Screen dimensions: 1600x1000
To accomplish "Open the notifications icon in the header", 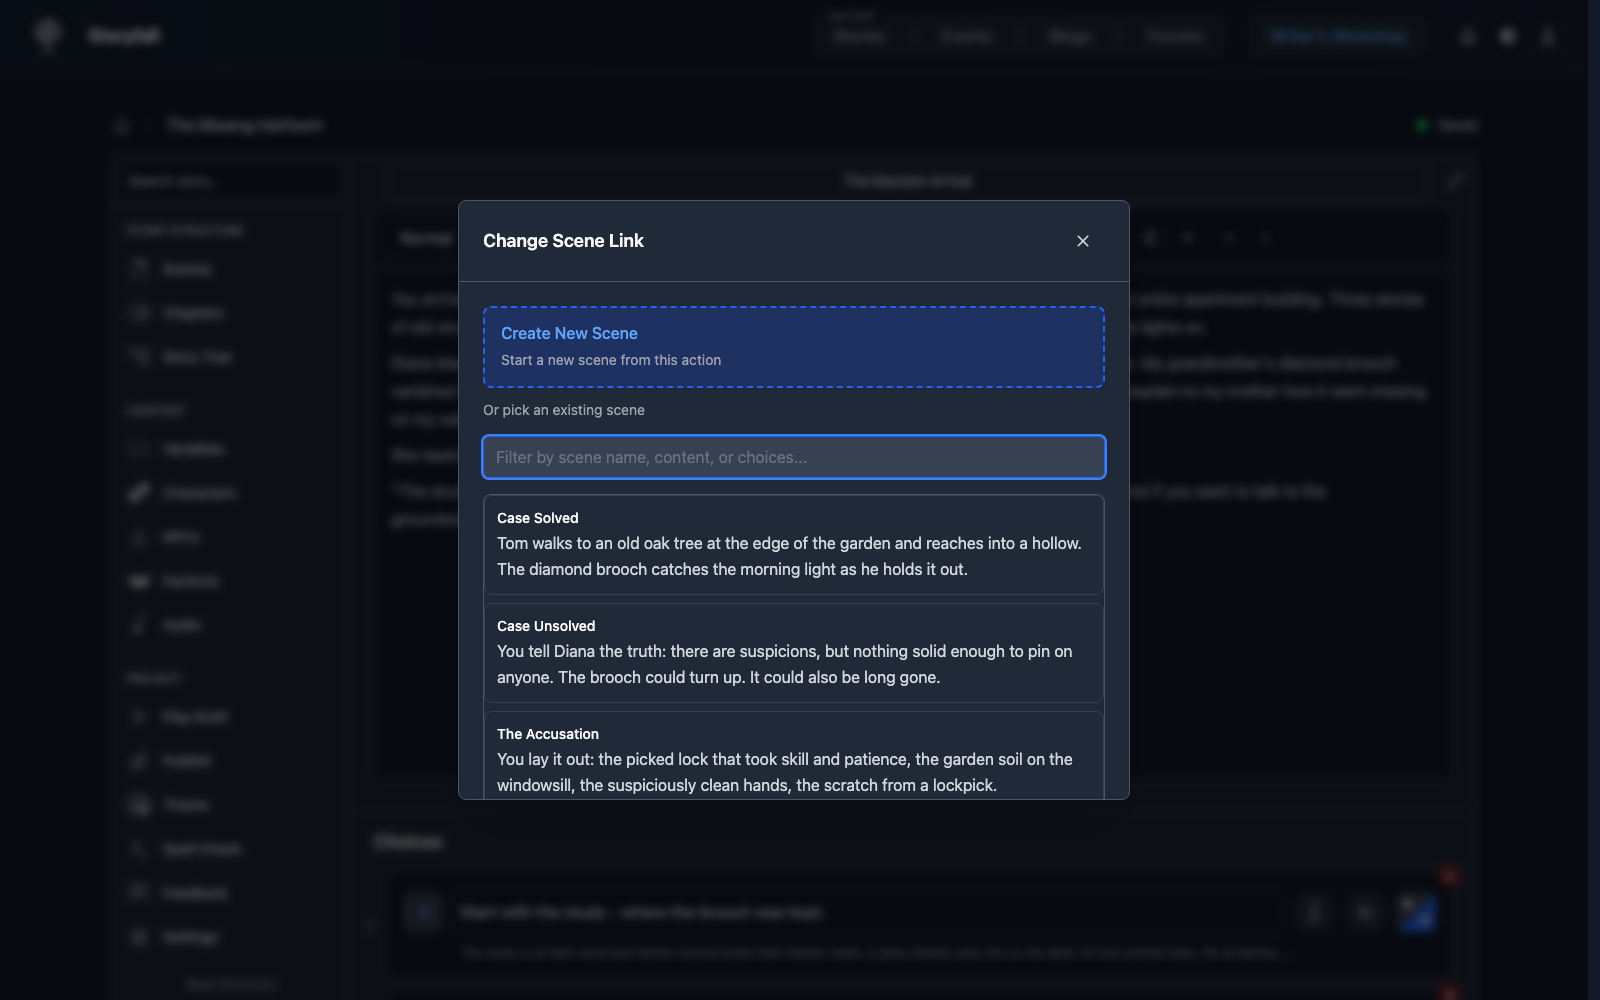I will [x=1466, y=36].
